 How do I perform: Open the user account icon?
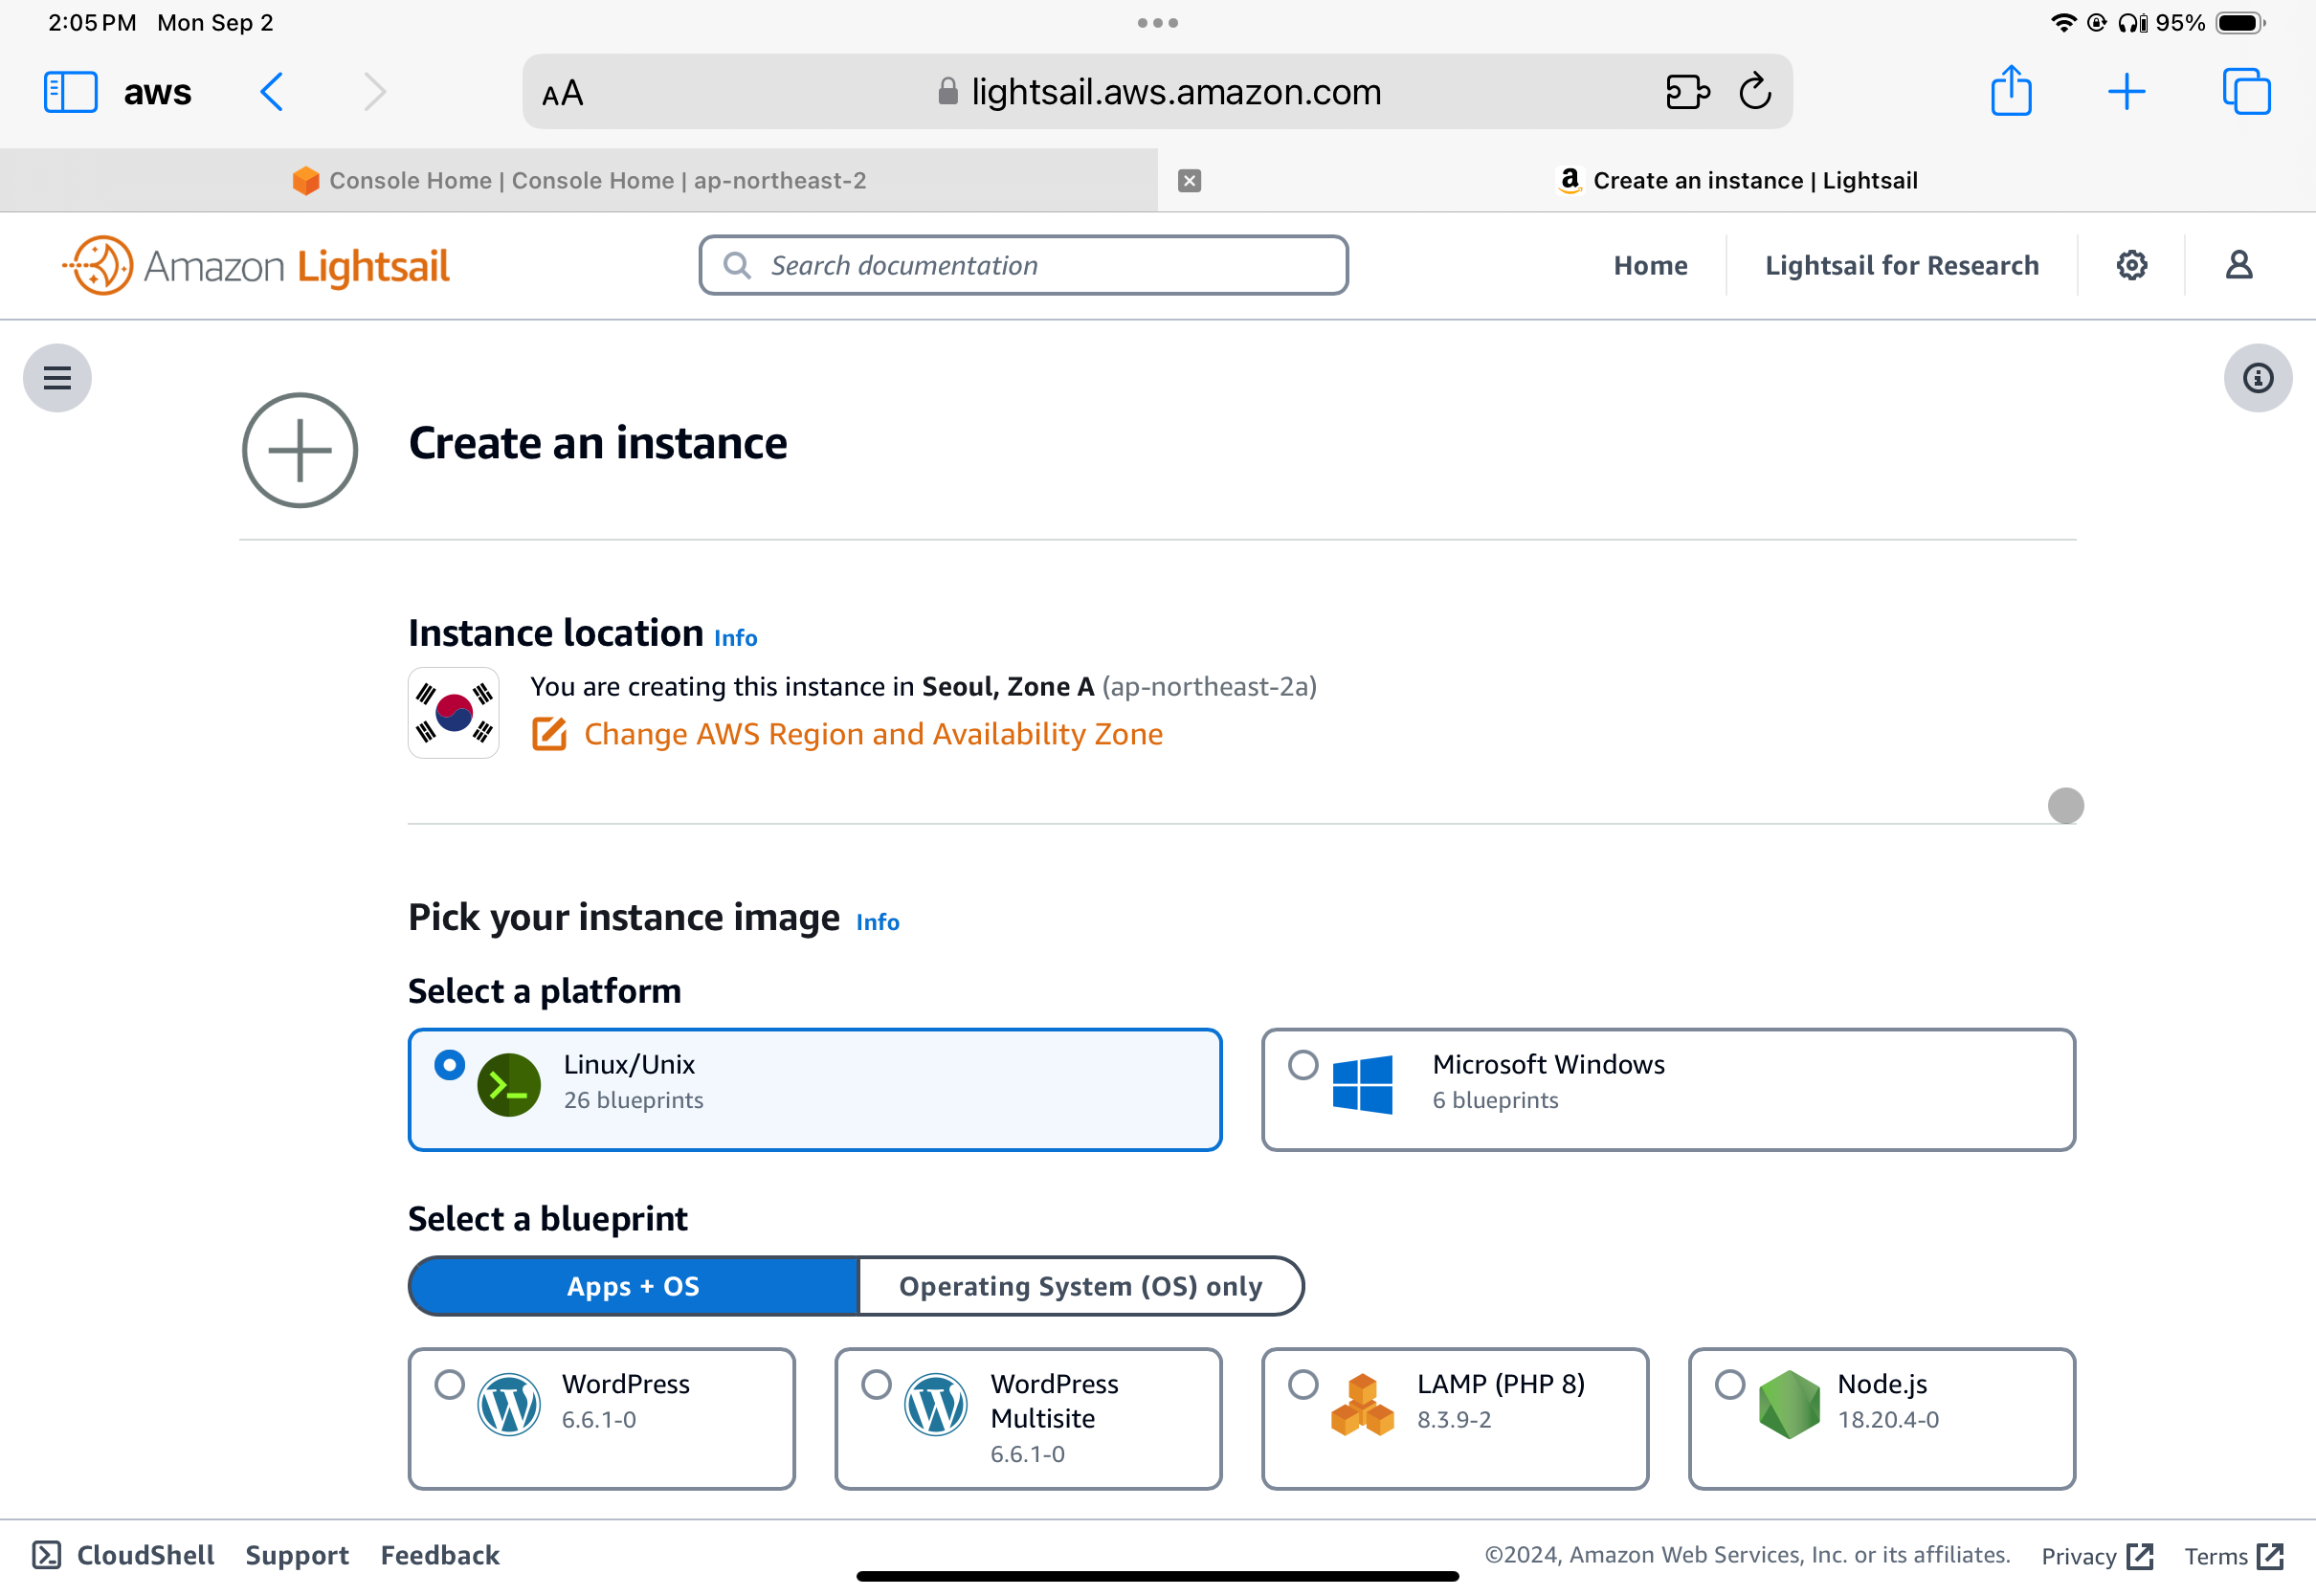(2238, 265)
